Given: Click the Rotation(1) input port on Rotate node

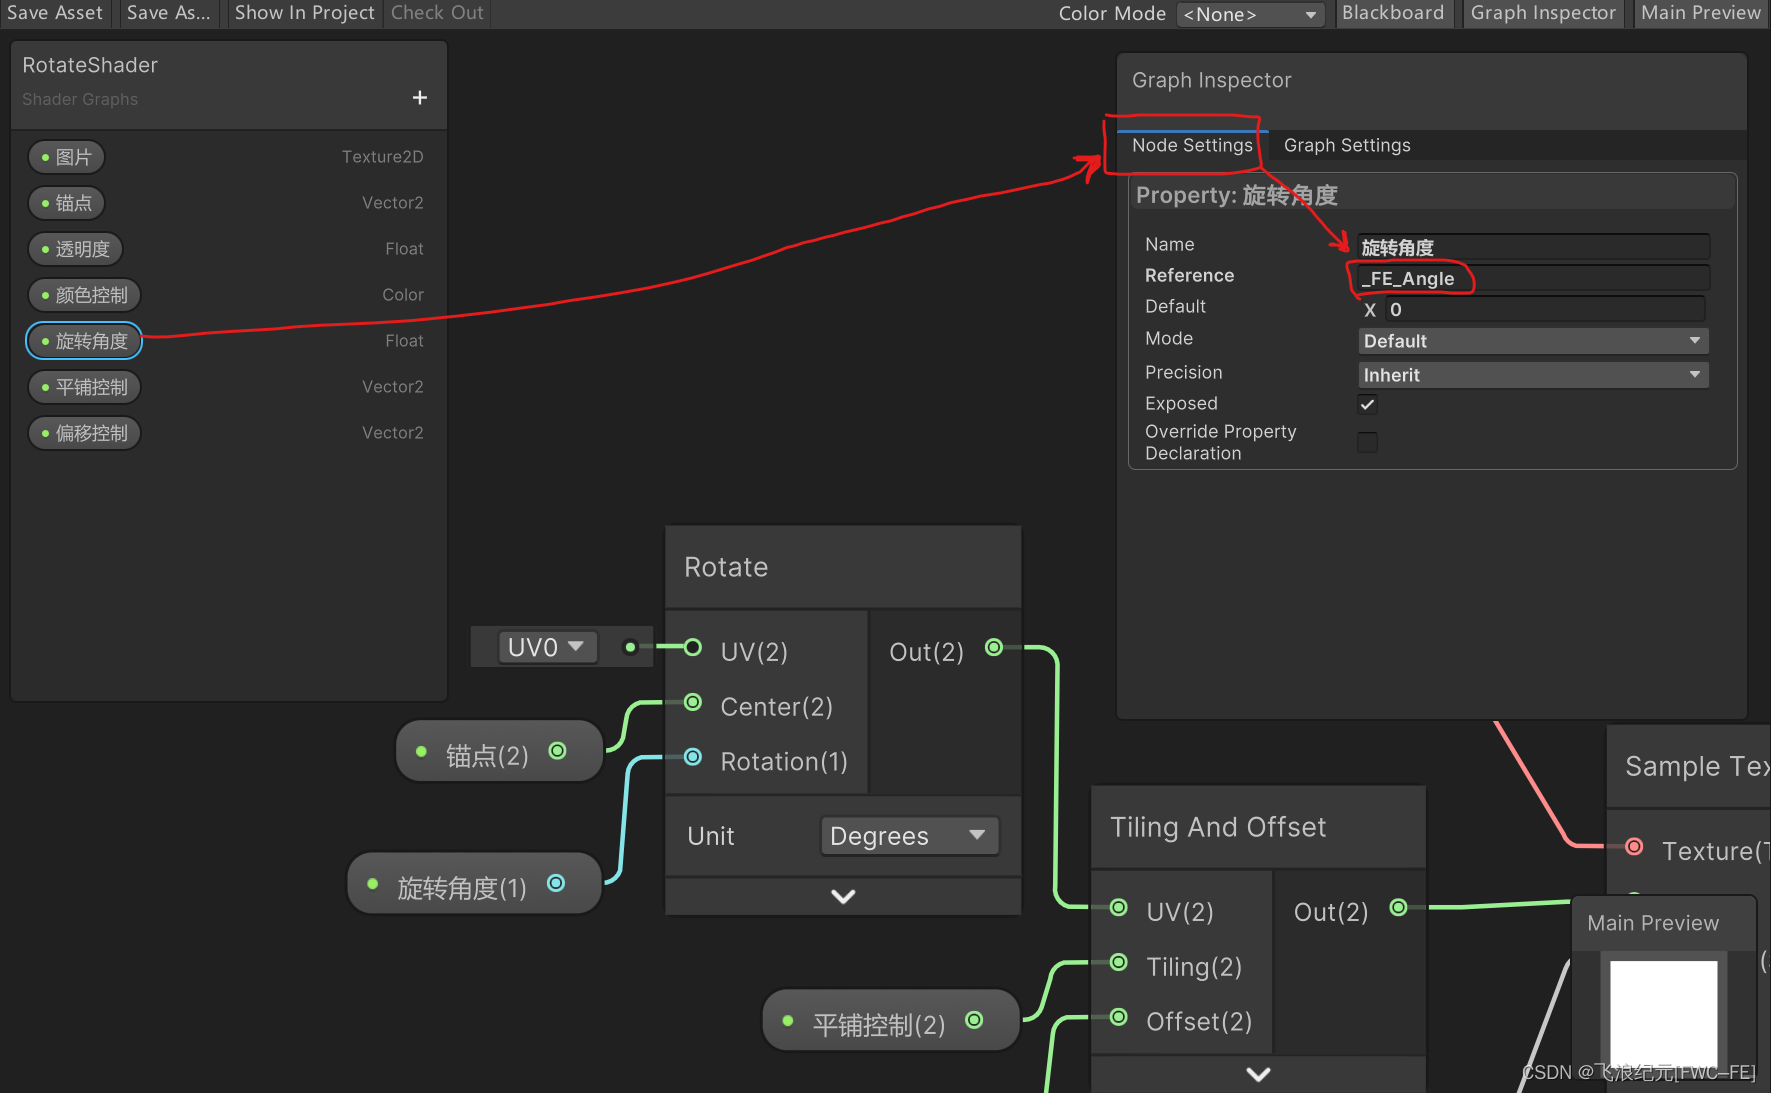Looking at the screenshot, I should 693,757.
